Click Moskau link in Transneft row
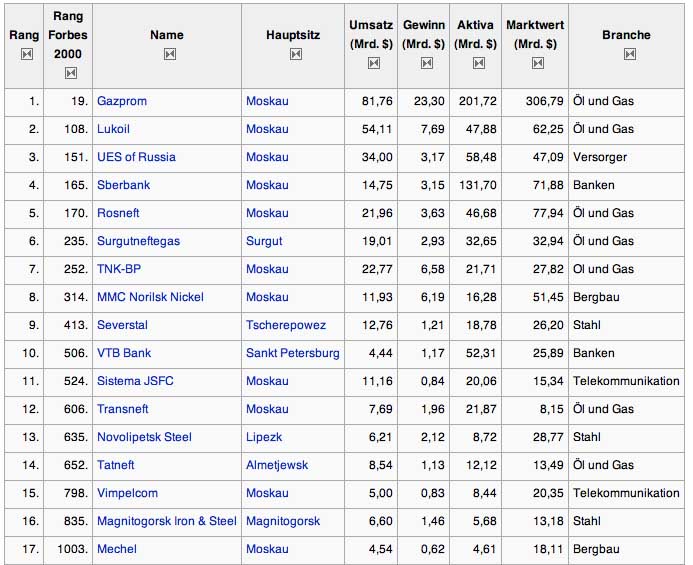This screenshot has width=693, height=565. click(x=267, y=409)
